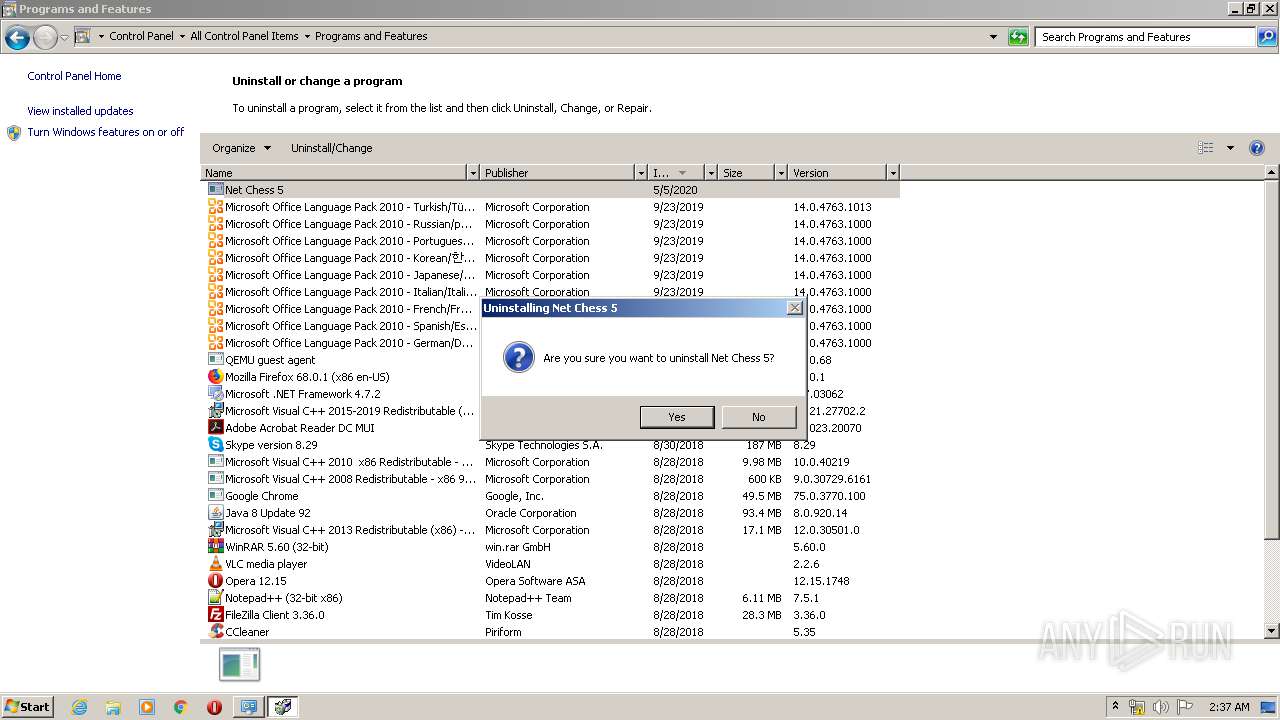The height and width of the screenshot is (720, 1280).
Task: Sort by the Version column header
Action: click(x=837, y=173)
